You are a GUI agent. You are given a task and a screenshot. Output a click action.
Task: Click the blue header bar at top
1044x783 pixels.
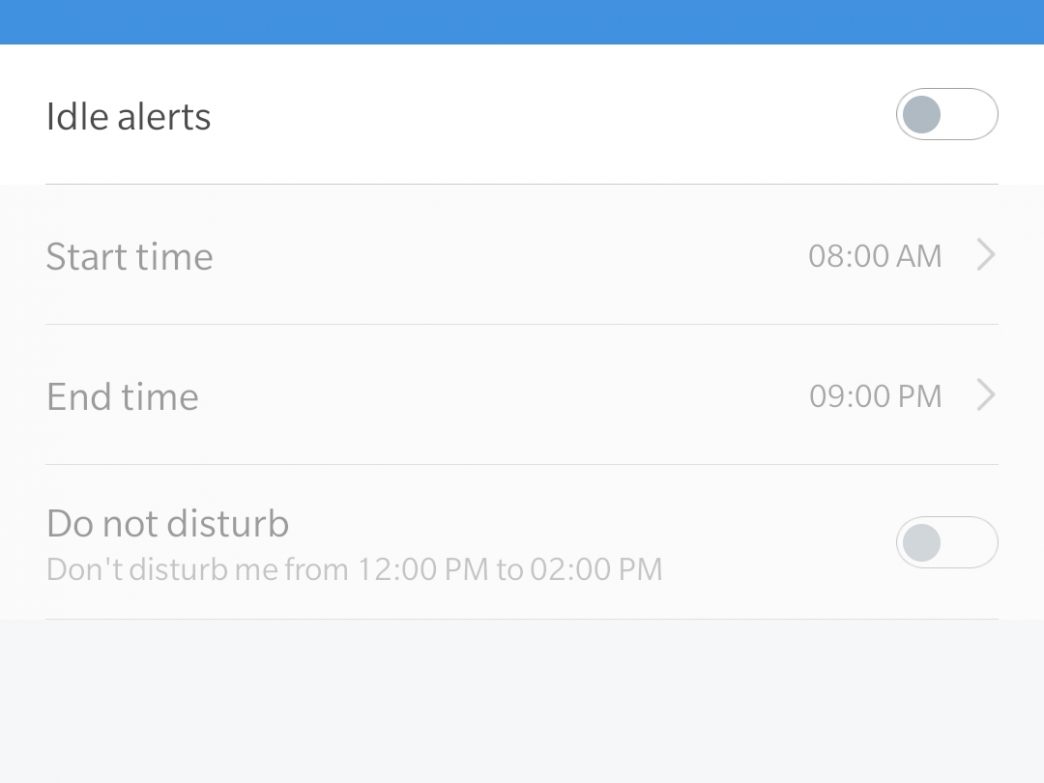click(x=522, y=21)
